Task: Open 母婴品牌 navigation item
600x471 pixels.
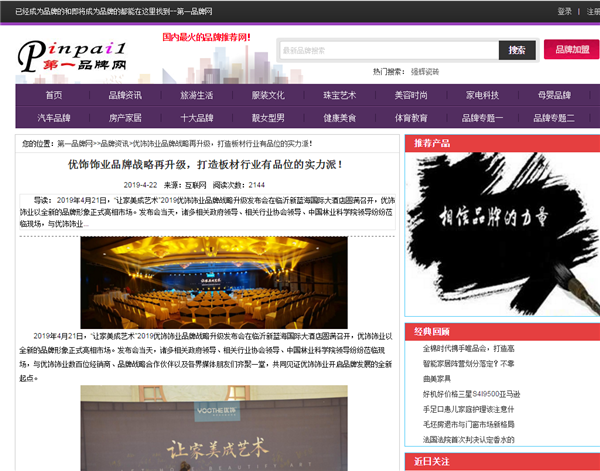Action: point(554,95)
